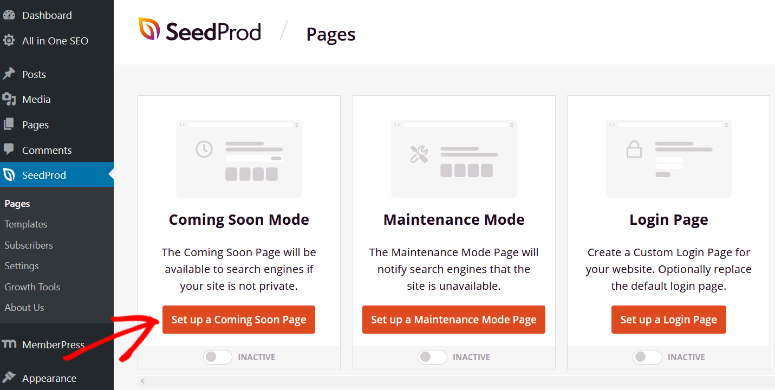The height and width of the screenshot is (390, 775).
Task: Click the Appearance paintbrush icon
Action: click(x=8, y=378)
